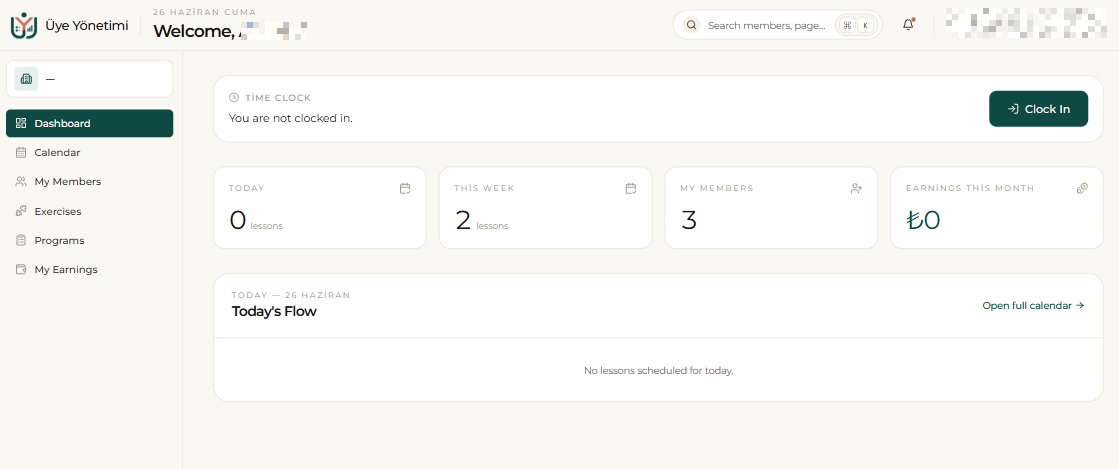
Task: Open My Members page
Action: pos(89,181)
